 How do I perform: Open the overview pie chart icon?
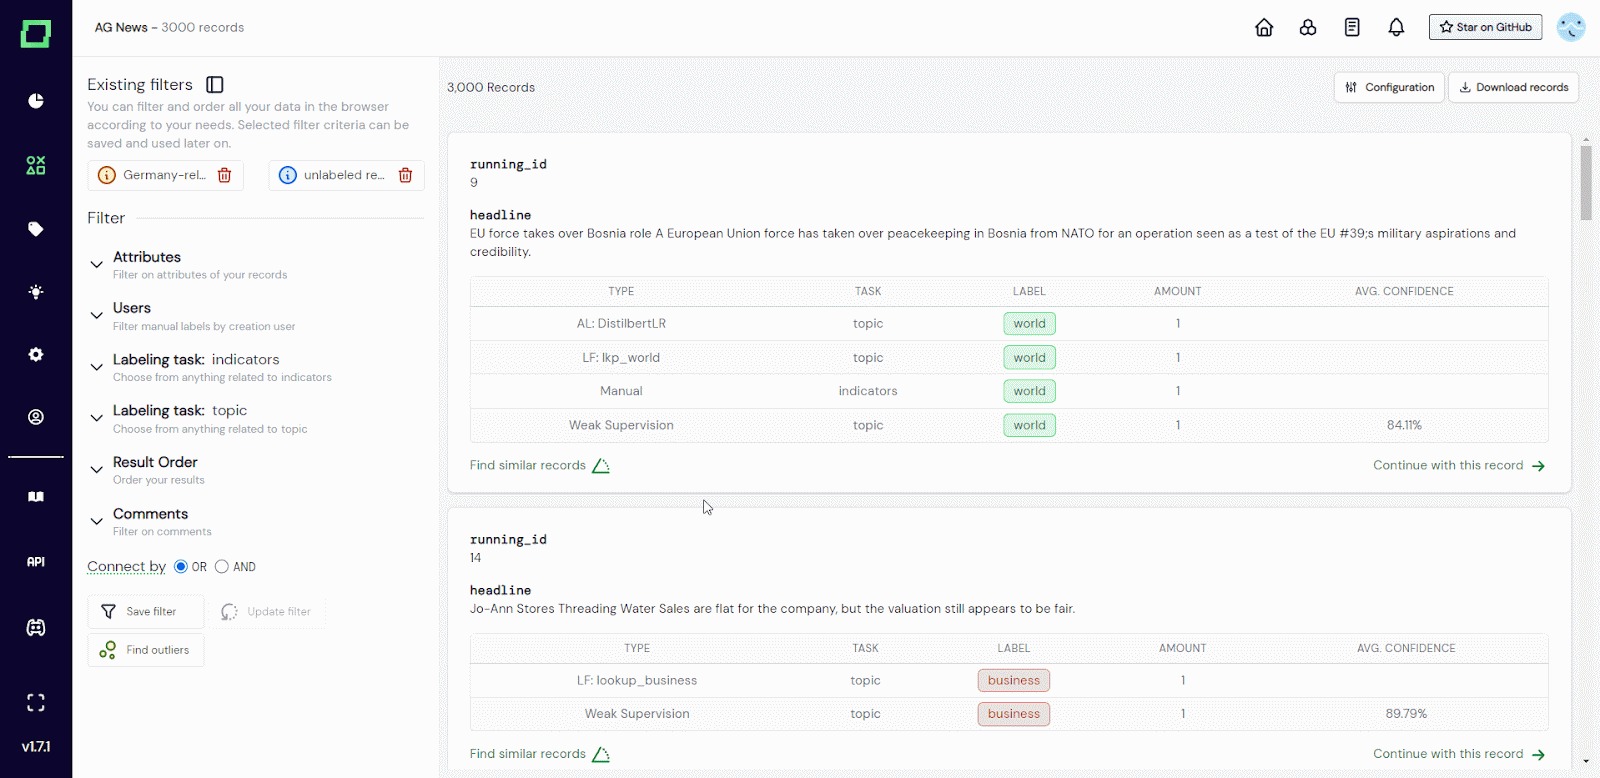tap(36, 101)
